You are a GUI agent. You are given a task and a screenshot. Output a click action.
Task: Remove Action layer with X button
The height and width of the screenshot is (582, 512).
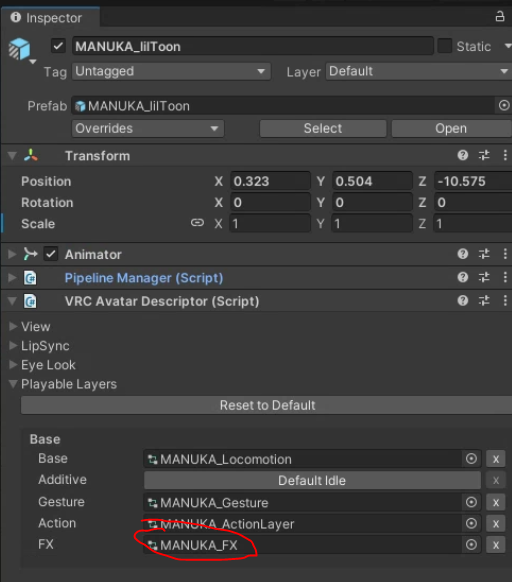click(x=496, y=524)
